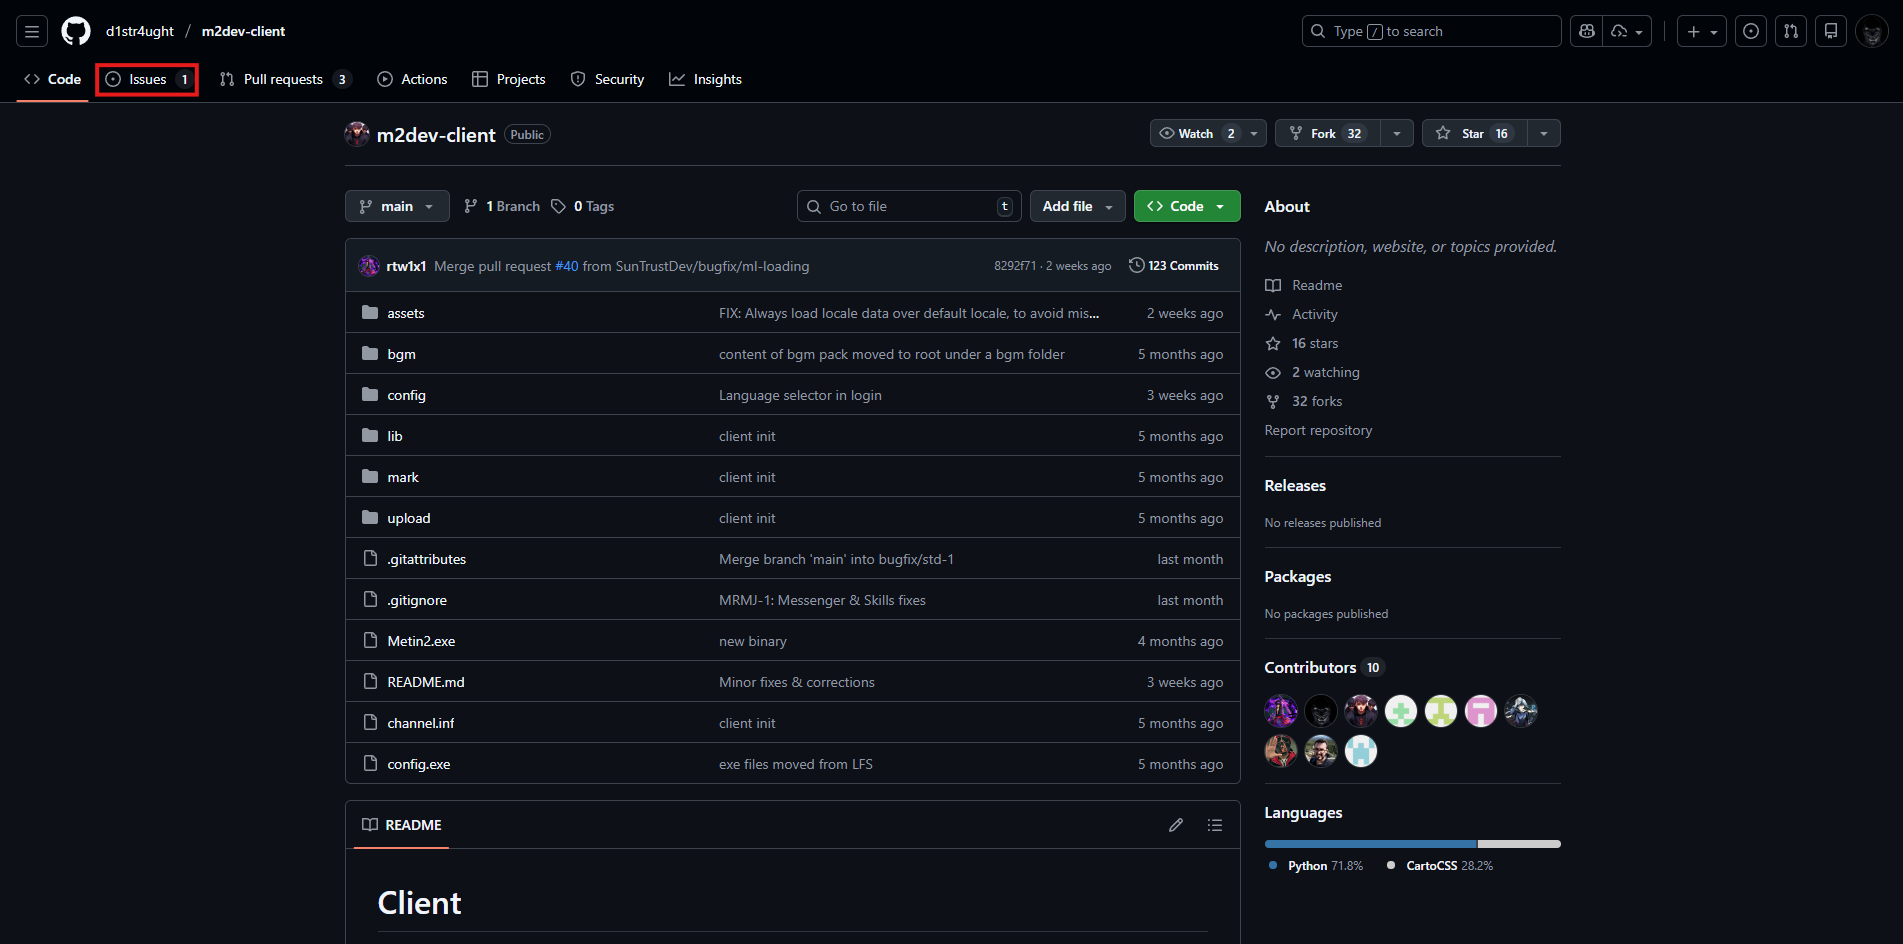Toggle Watch on this repository
The image size is (1903, 944).
point(1197,133)
